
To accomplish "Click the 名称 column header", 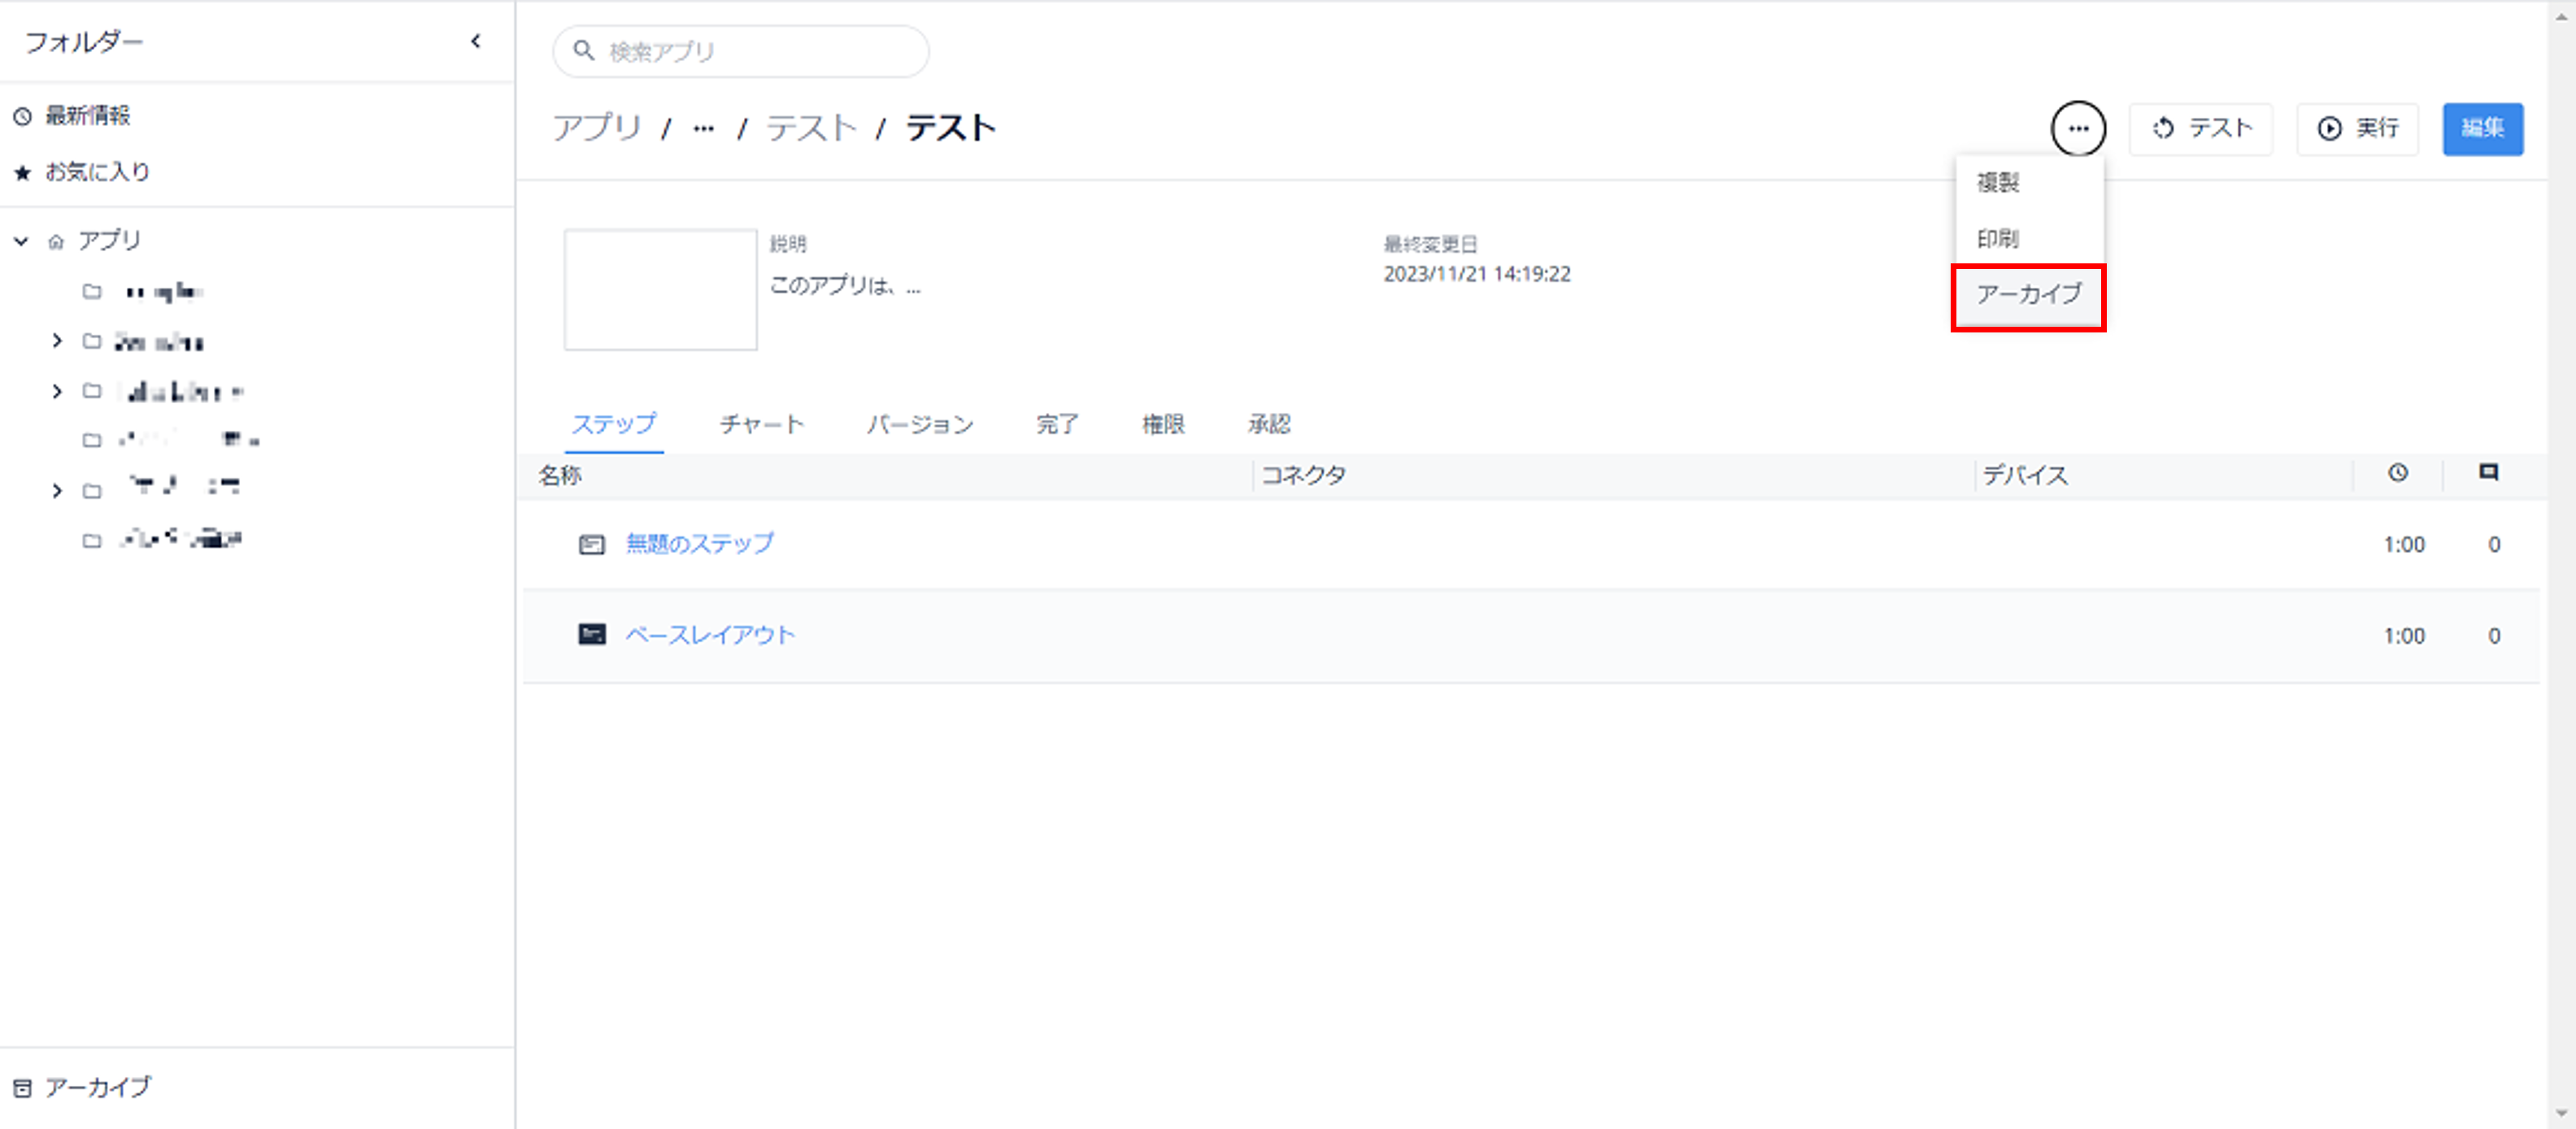I will click(x=560, y=475).
